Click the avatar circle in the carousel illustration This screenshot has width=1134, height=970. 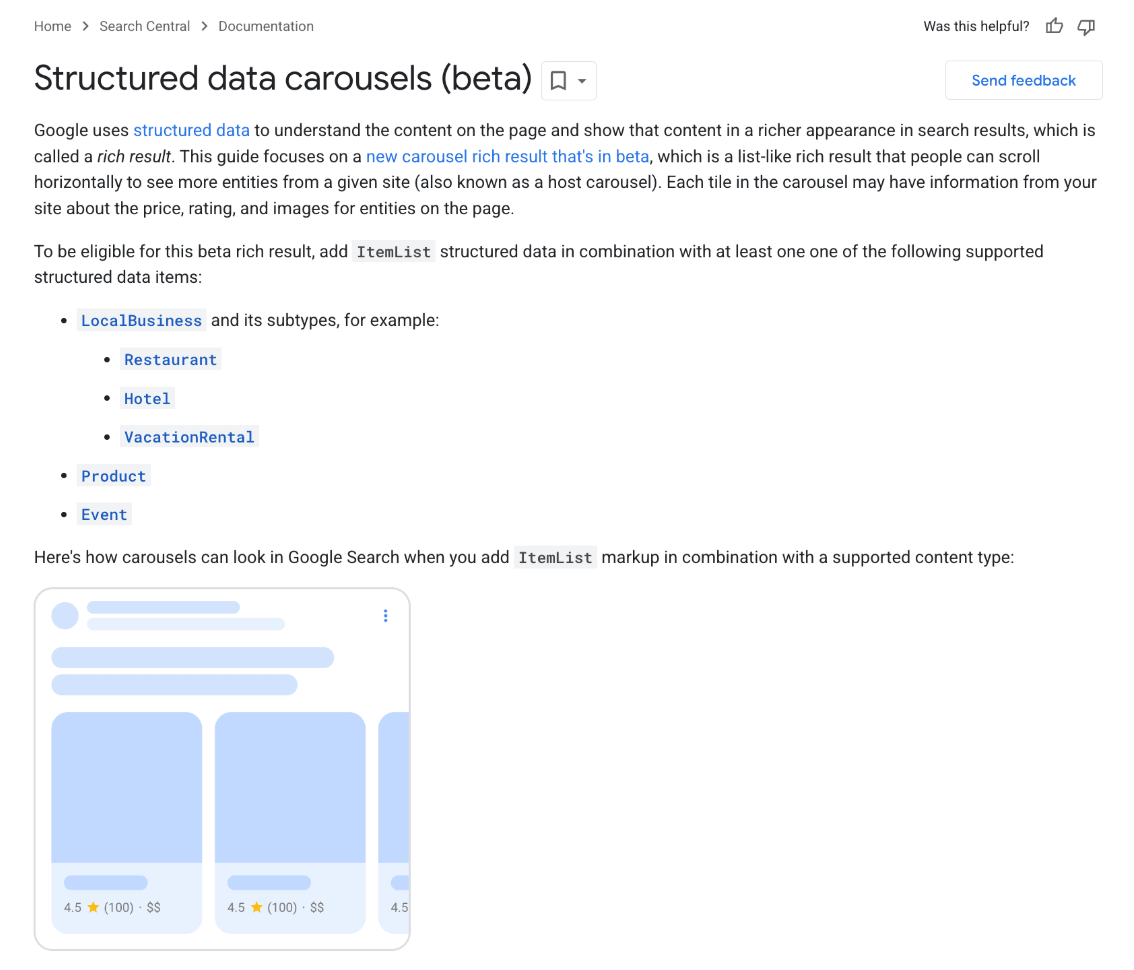pyautogui.click(x=65, y=616)
